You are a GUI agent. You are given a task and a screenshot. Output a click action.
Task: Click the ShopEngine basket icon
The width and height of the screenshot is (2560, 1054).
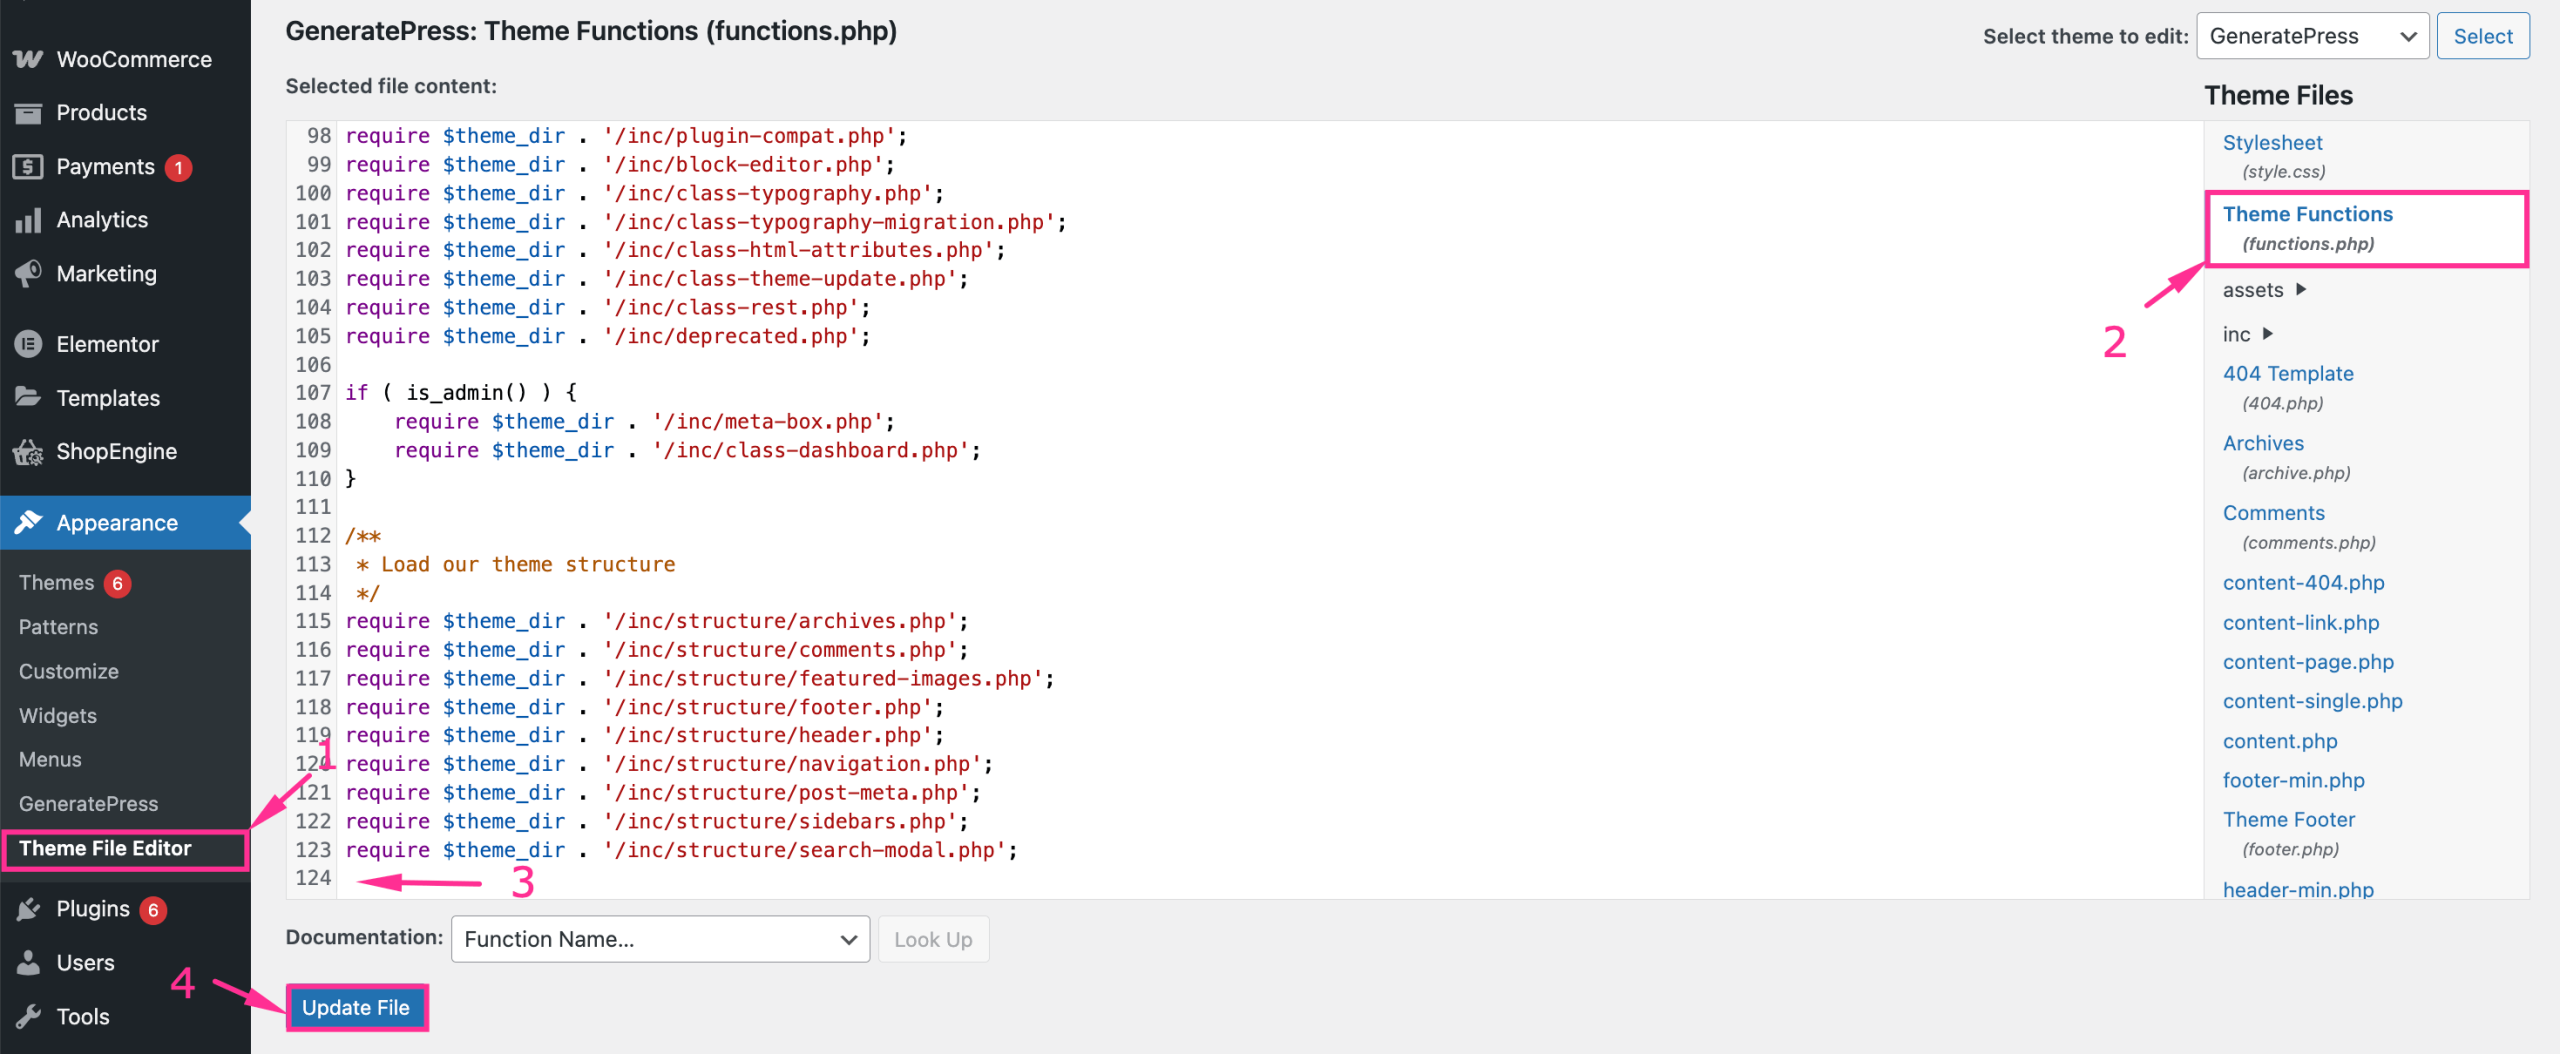[x=28, y=452]
